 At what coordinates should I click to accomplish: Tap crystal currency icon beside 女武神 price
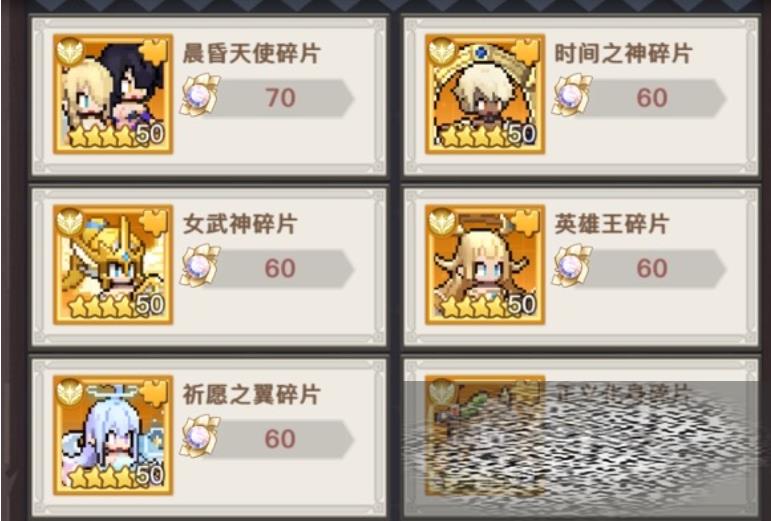click(x=200, y=266)
